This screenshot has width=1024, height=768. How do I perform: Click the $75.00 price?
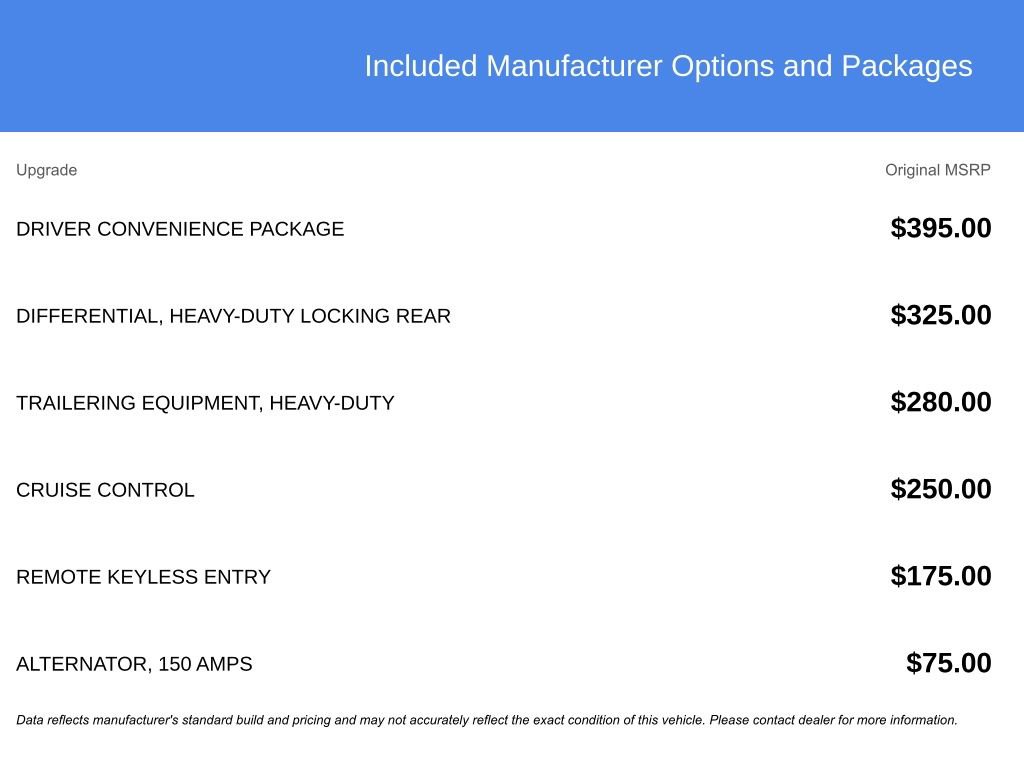pyautogui.click(x=949, y=663)
